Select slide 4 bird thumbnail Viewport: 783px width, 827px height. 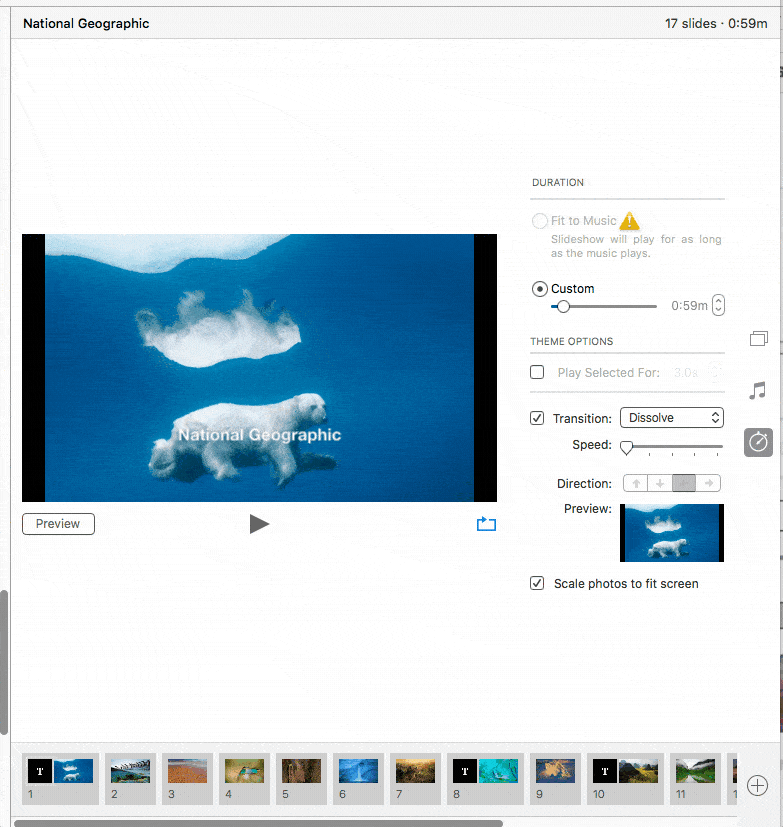pos(244,771)
